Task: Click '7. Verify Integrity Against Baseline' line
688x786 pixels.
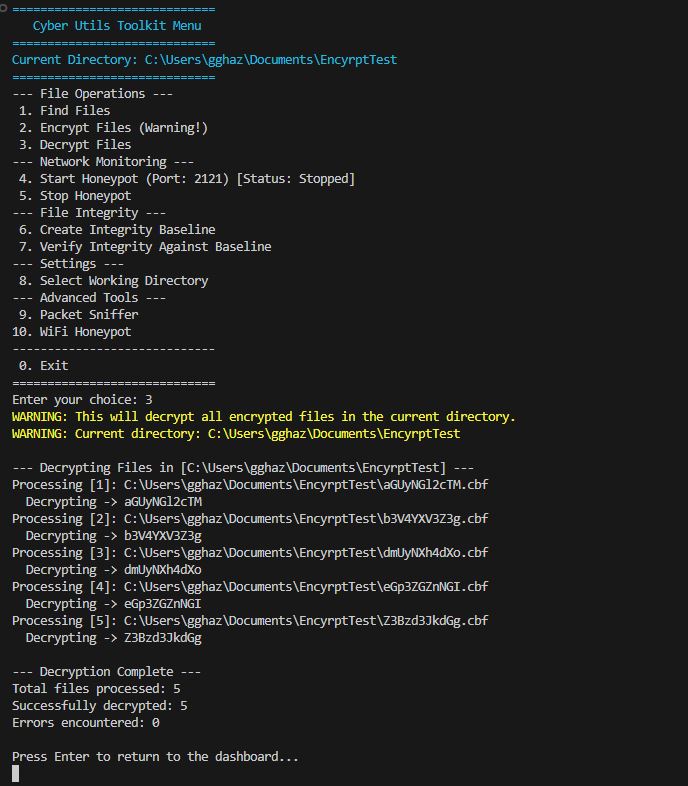Action: pos(145,247)
